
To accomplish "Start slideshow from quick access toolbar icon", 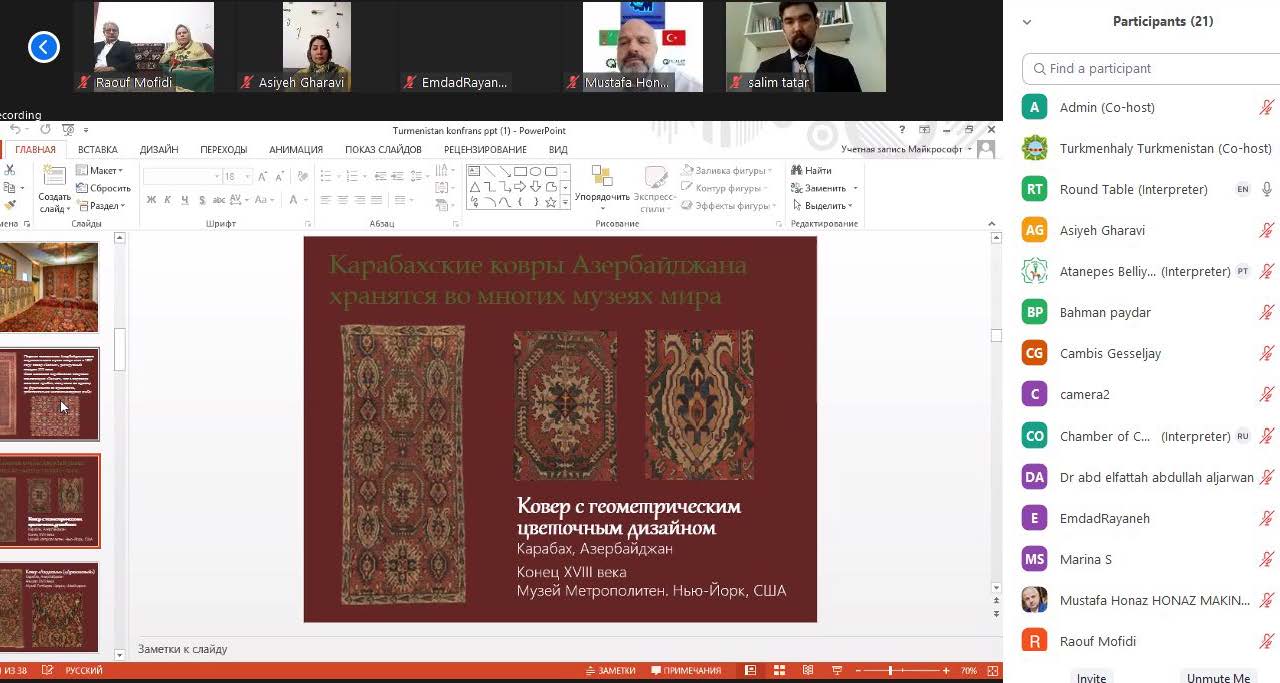I will (x=67, y=130).
